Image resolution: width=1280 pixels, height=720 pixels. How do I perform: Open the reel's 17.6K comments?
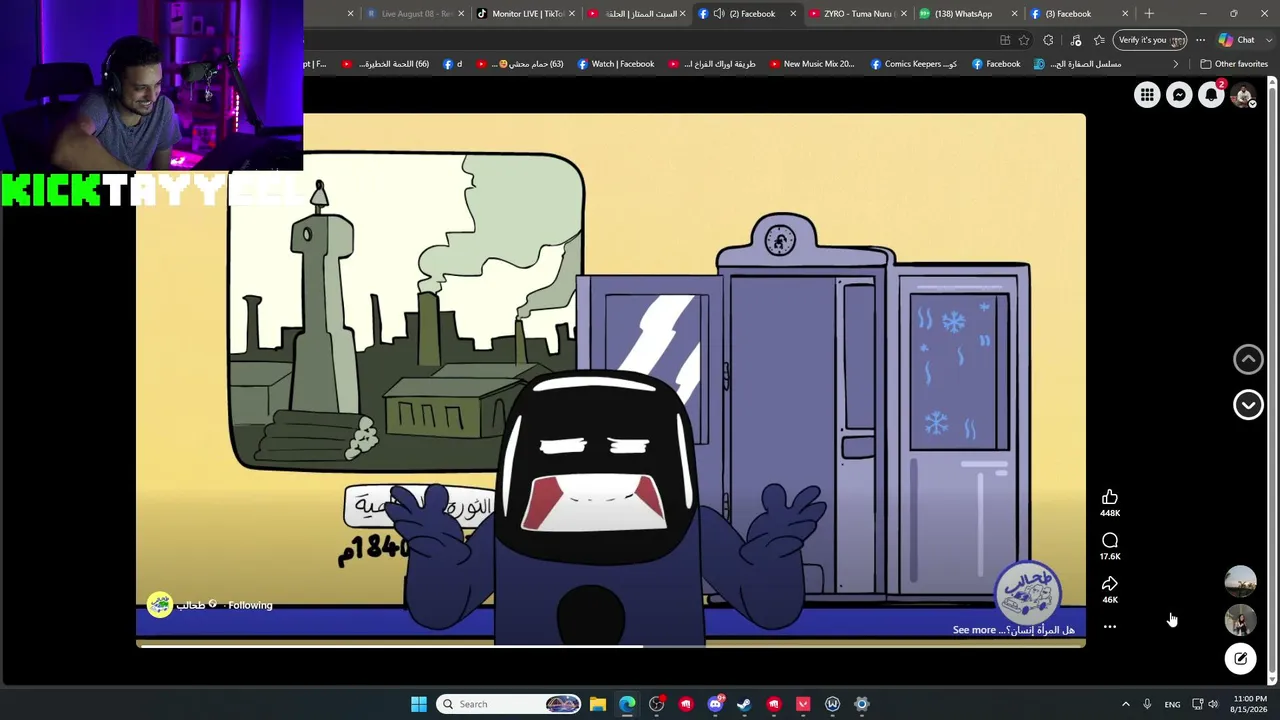(1110, 541)
